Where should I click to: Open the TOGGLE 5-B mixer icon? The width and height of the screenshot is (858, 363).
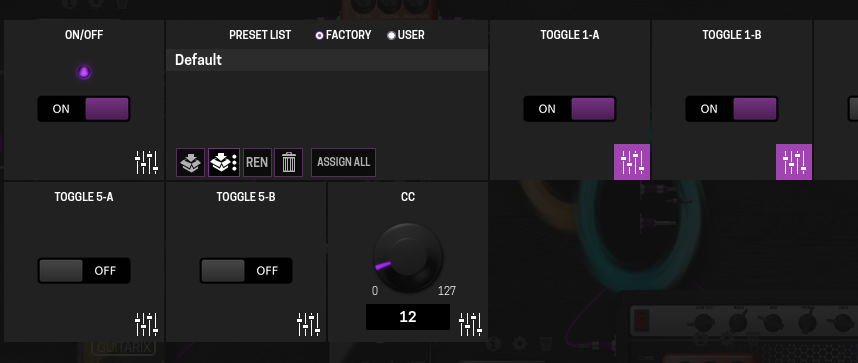308,325
